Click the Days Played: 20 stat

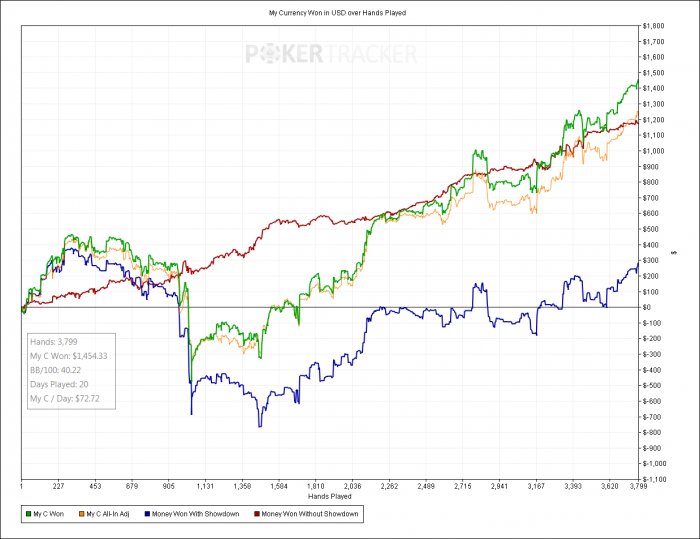59,384
